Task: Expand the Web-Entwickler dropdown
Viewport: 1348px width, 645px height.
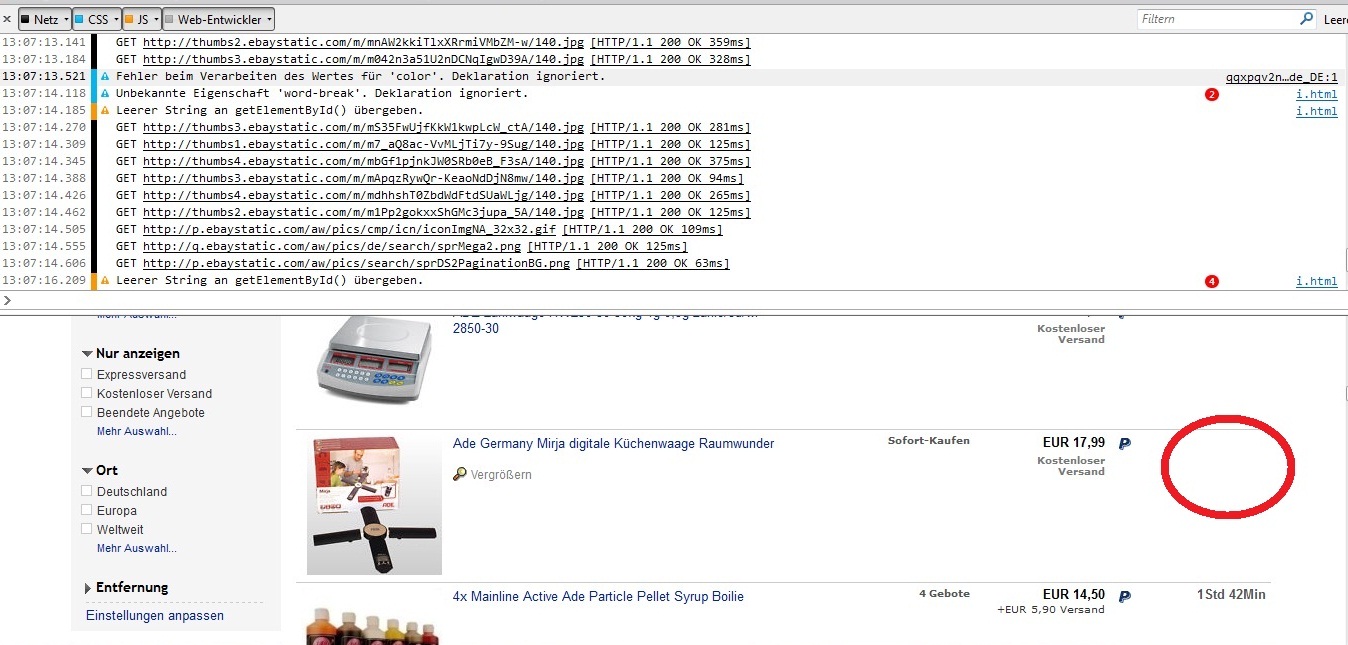Action: tap(270, 19)
